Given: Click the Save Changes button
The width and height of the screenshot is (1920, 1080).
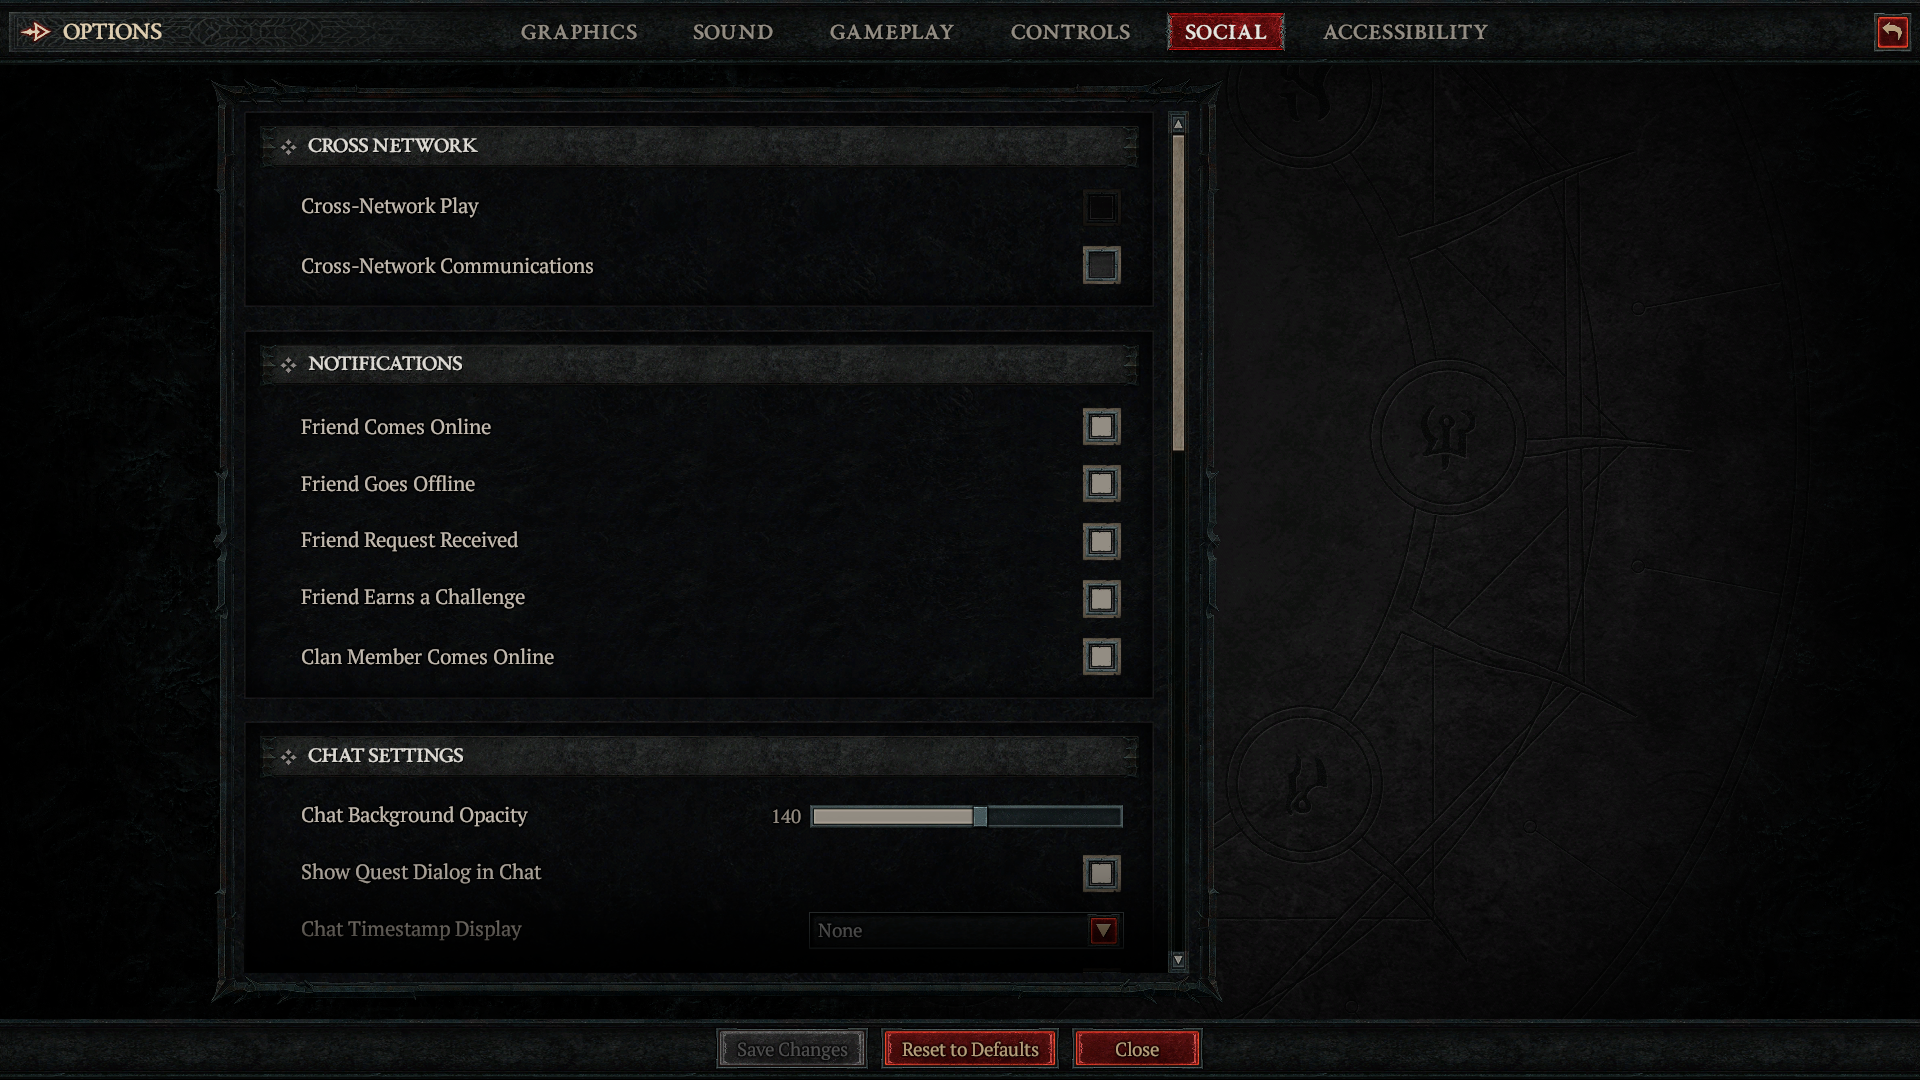Looking at the screenshot, I should pos(791,1048).
